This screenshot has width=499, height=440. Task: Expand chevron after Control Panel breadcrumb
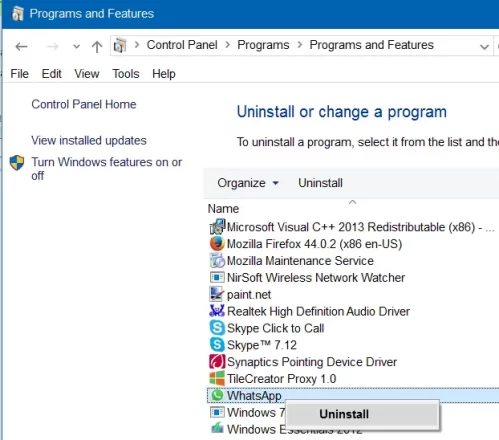227,45
